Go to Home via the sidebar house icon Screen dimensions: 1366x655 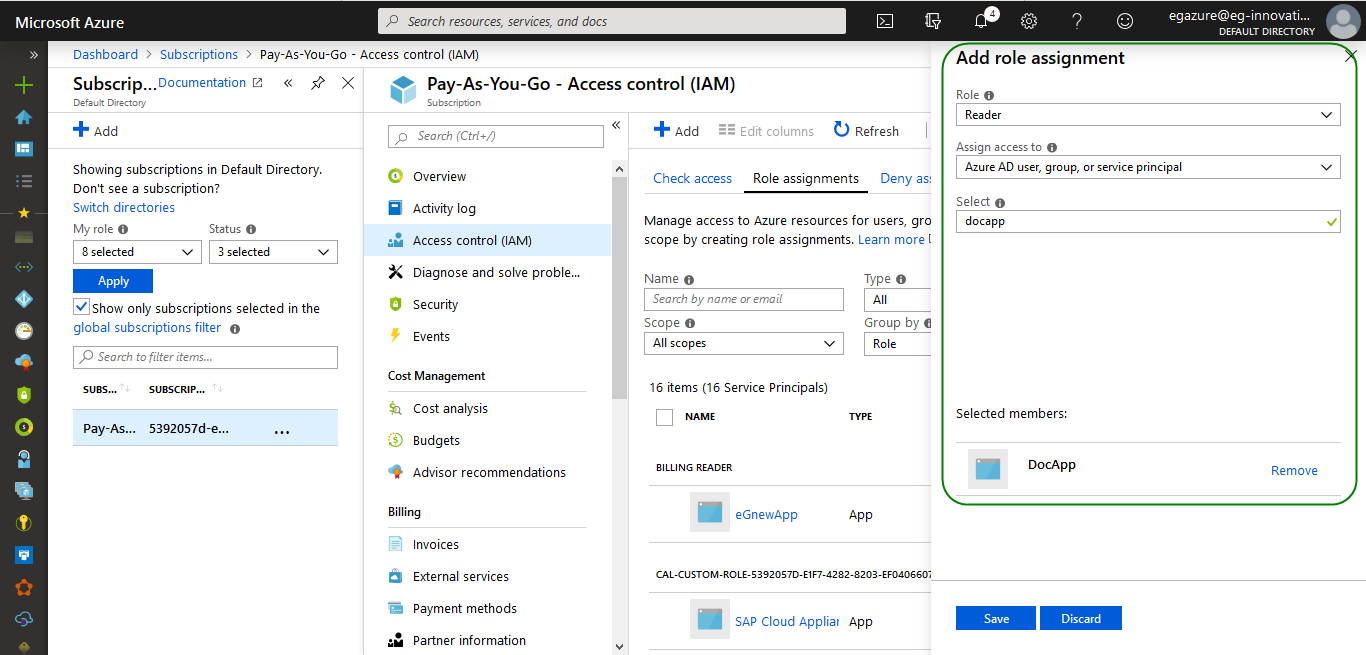pyautogui.click(x=24, y=117)
